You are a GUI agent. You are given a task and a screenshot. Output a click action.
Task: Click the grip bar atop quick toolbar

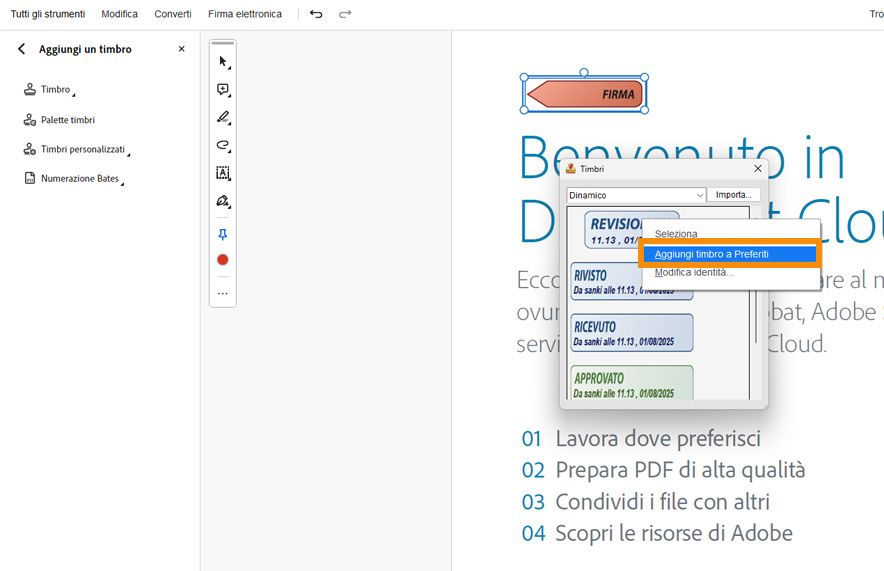(x=223, y=43)
